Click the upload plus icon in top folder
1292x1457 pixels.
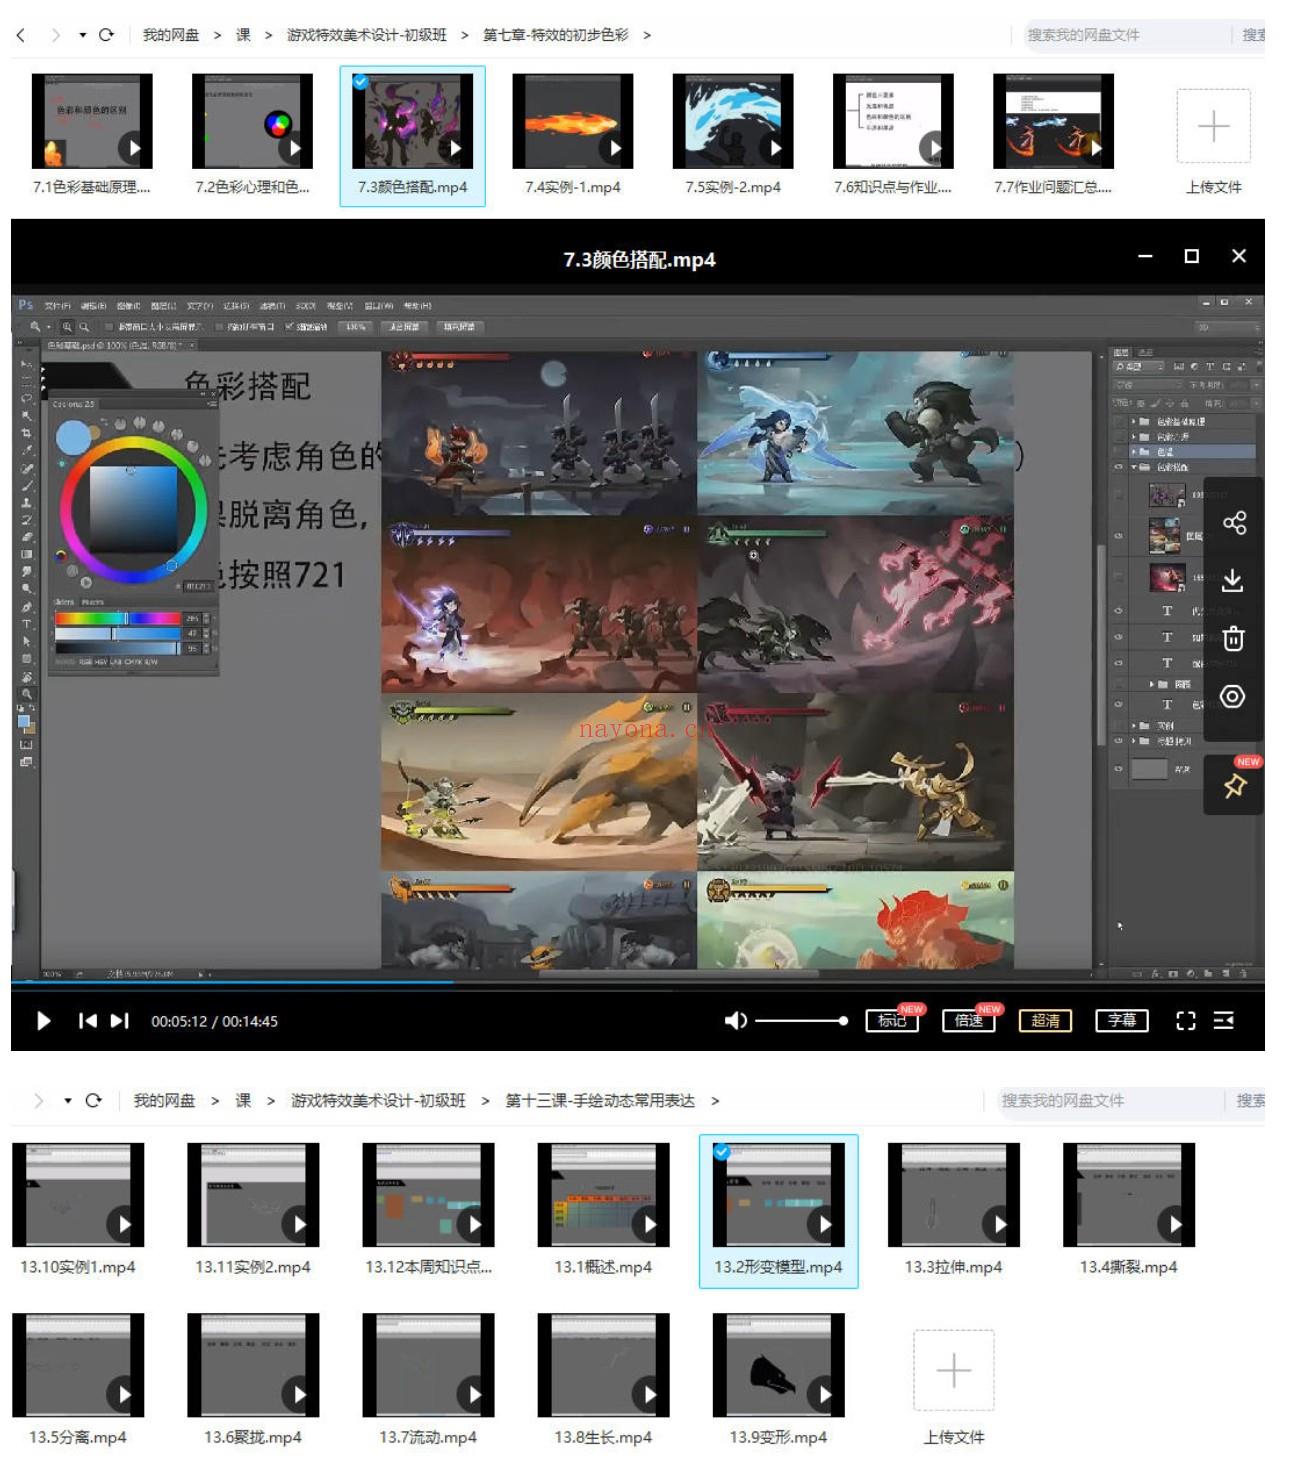(1213, 126)
